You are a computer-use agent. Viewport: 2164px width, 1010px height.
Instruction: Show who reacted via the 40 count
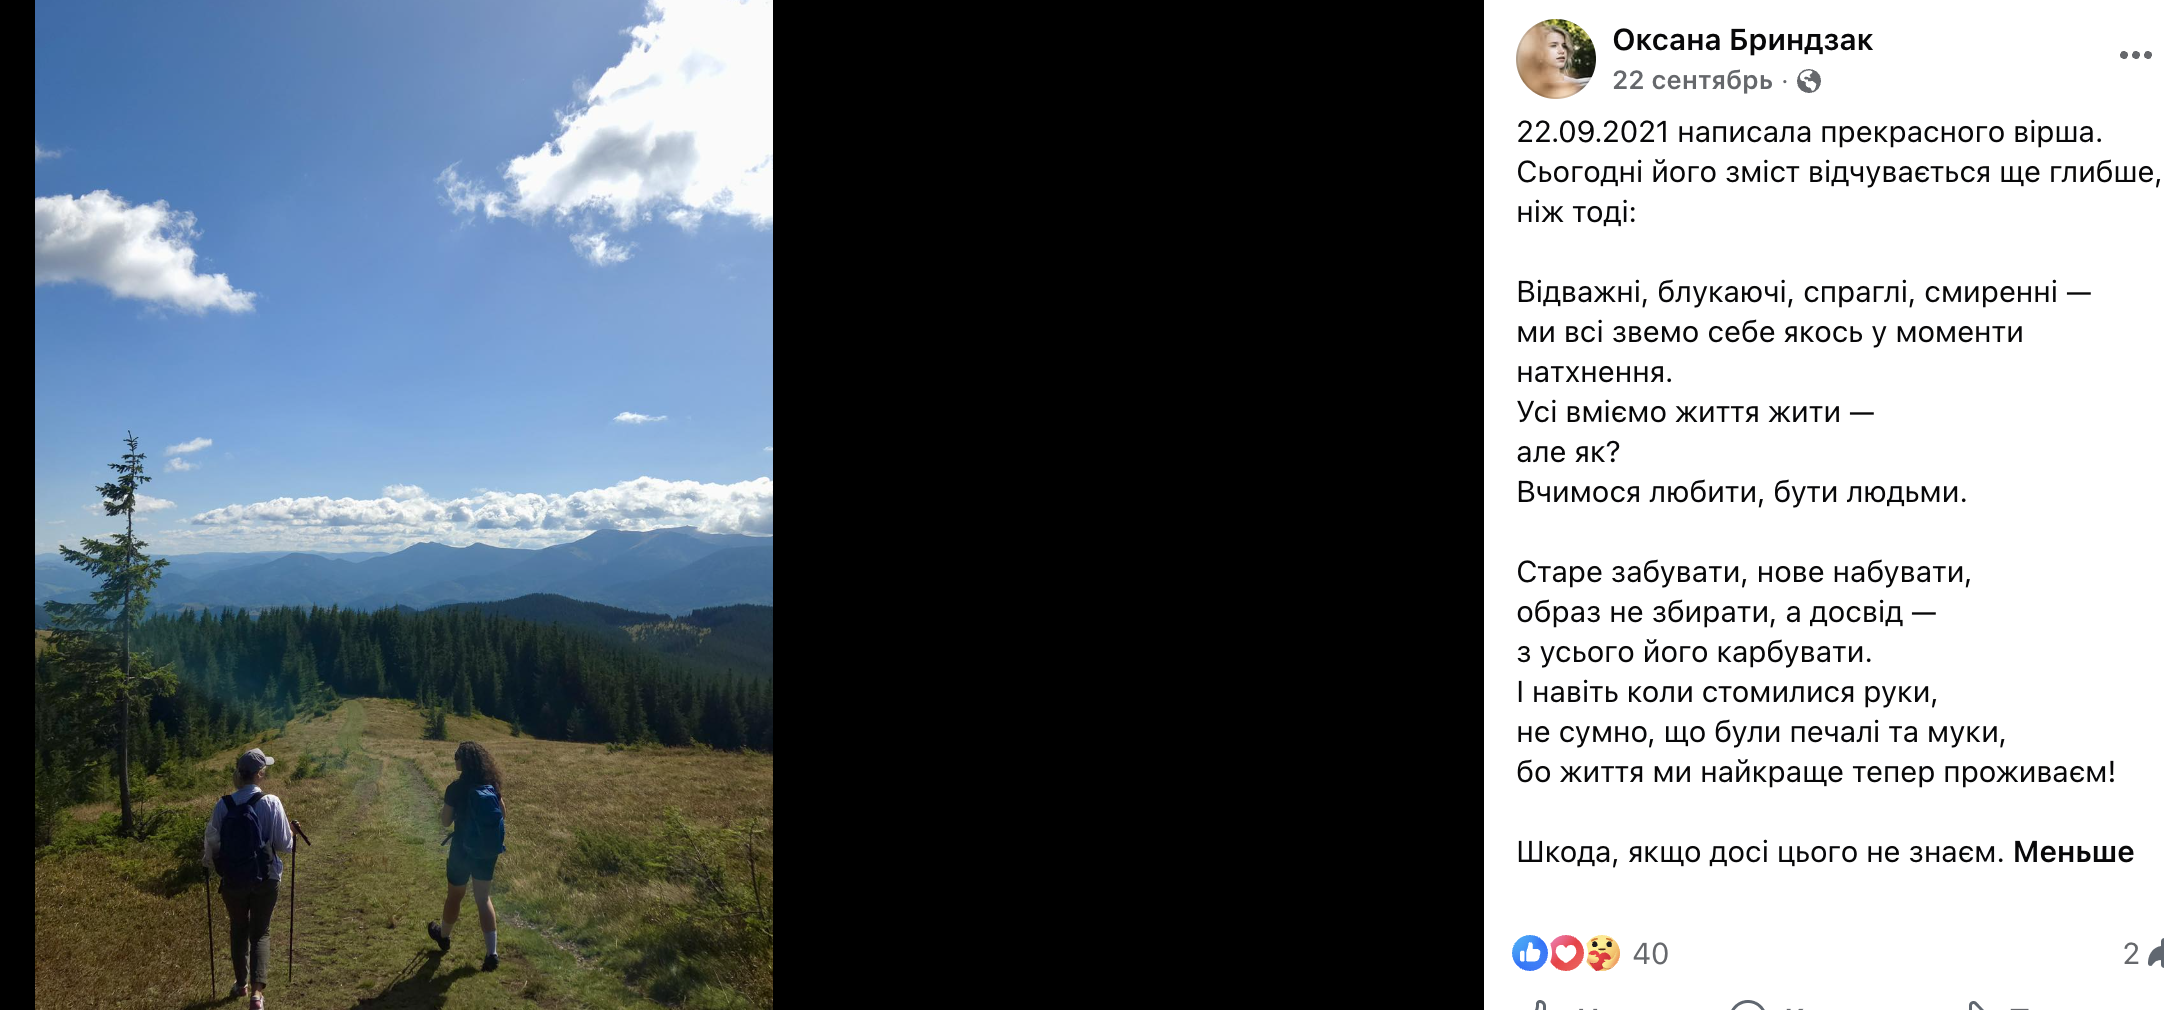click(x=1650, y=954)
